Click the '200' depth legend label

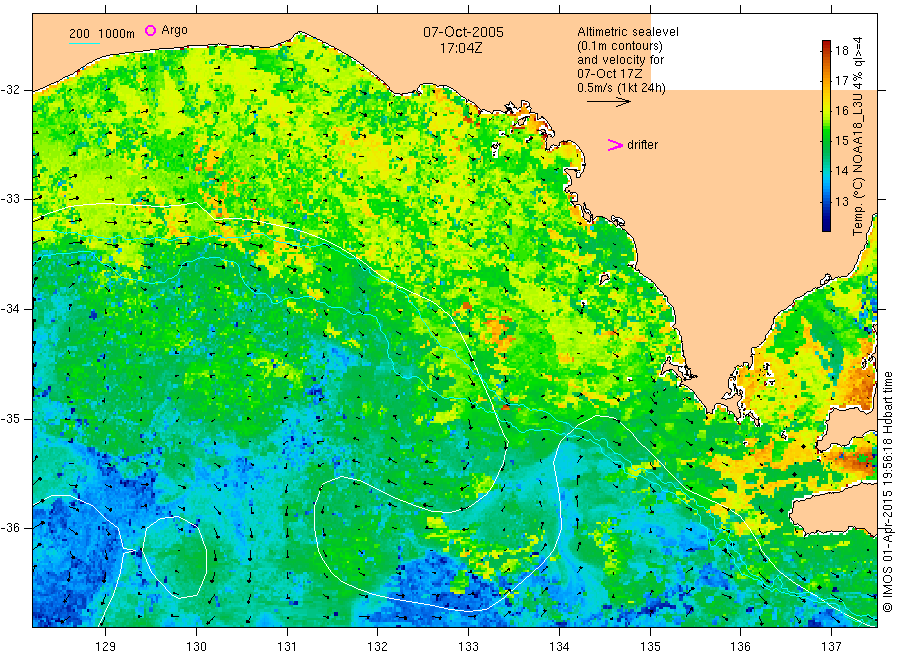(x=79, y=34)
